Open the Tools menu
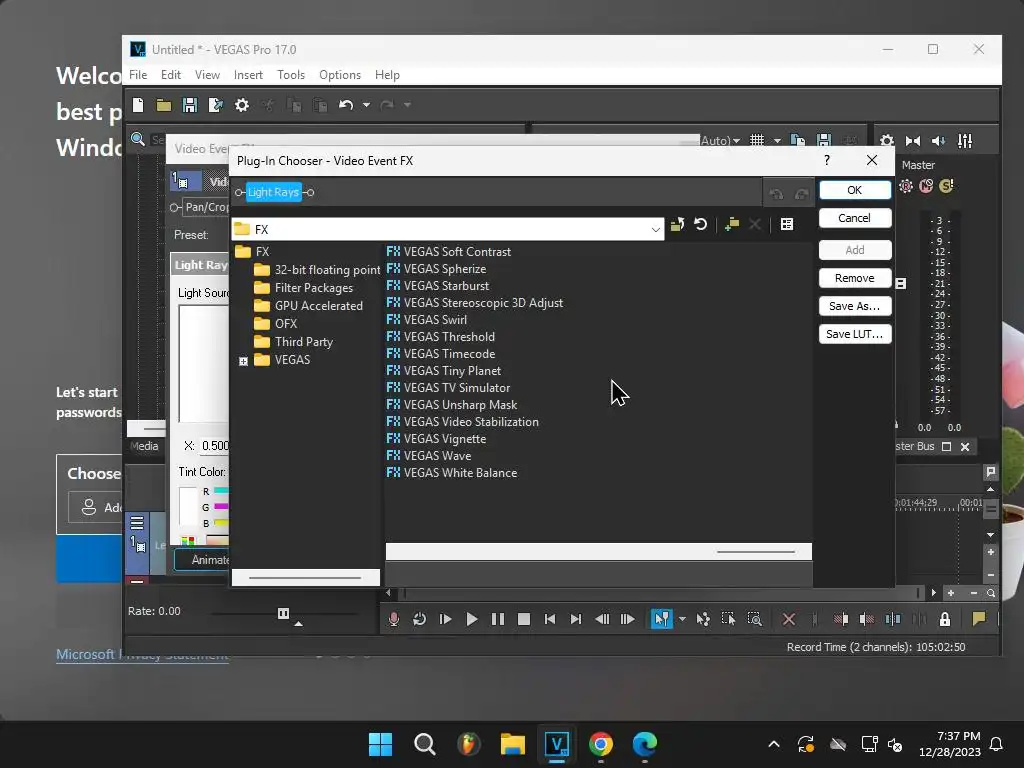The image size is (1024, 768). point(291,75)
